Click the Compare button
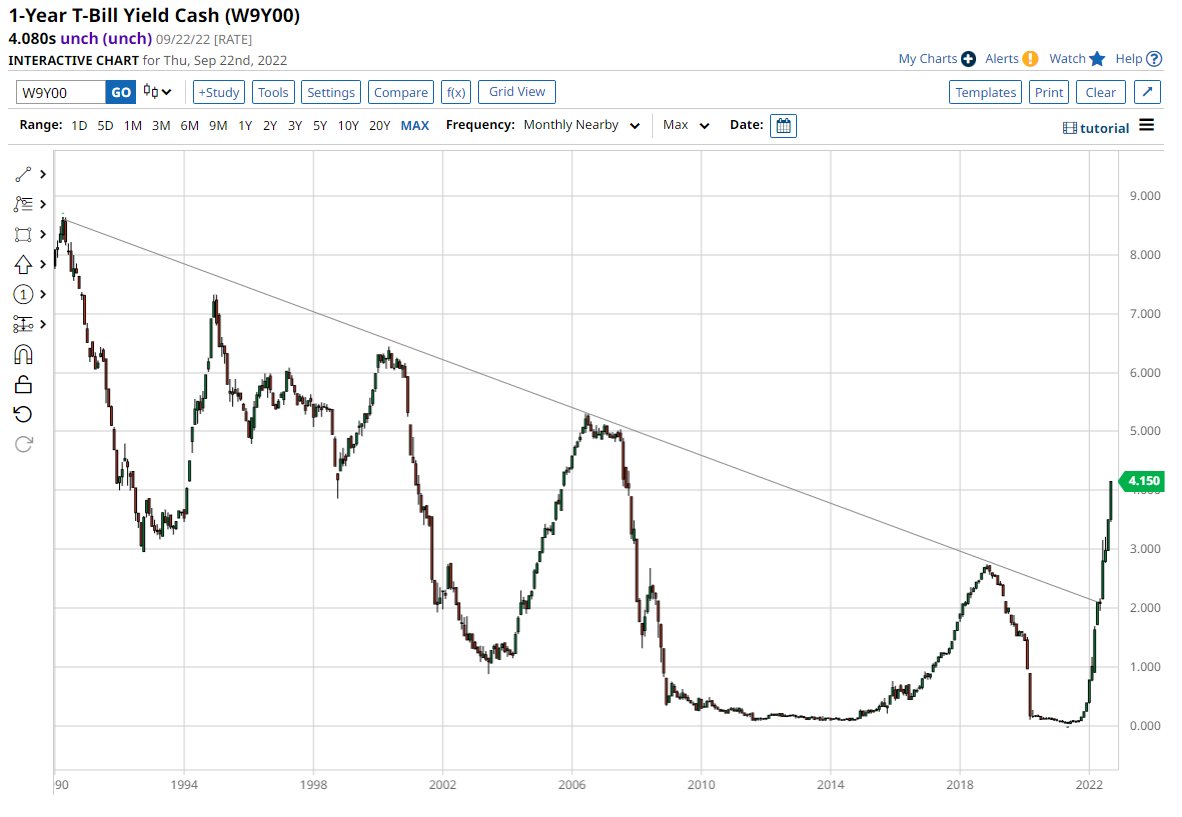This screenshot has height=817, width=1182. click(401, 92)
